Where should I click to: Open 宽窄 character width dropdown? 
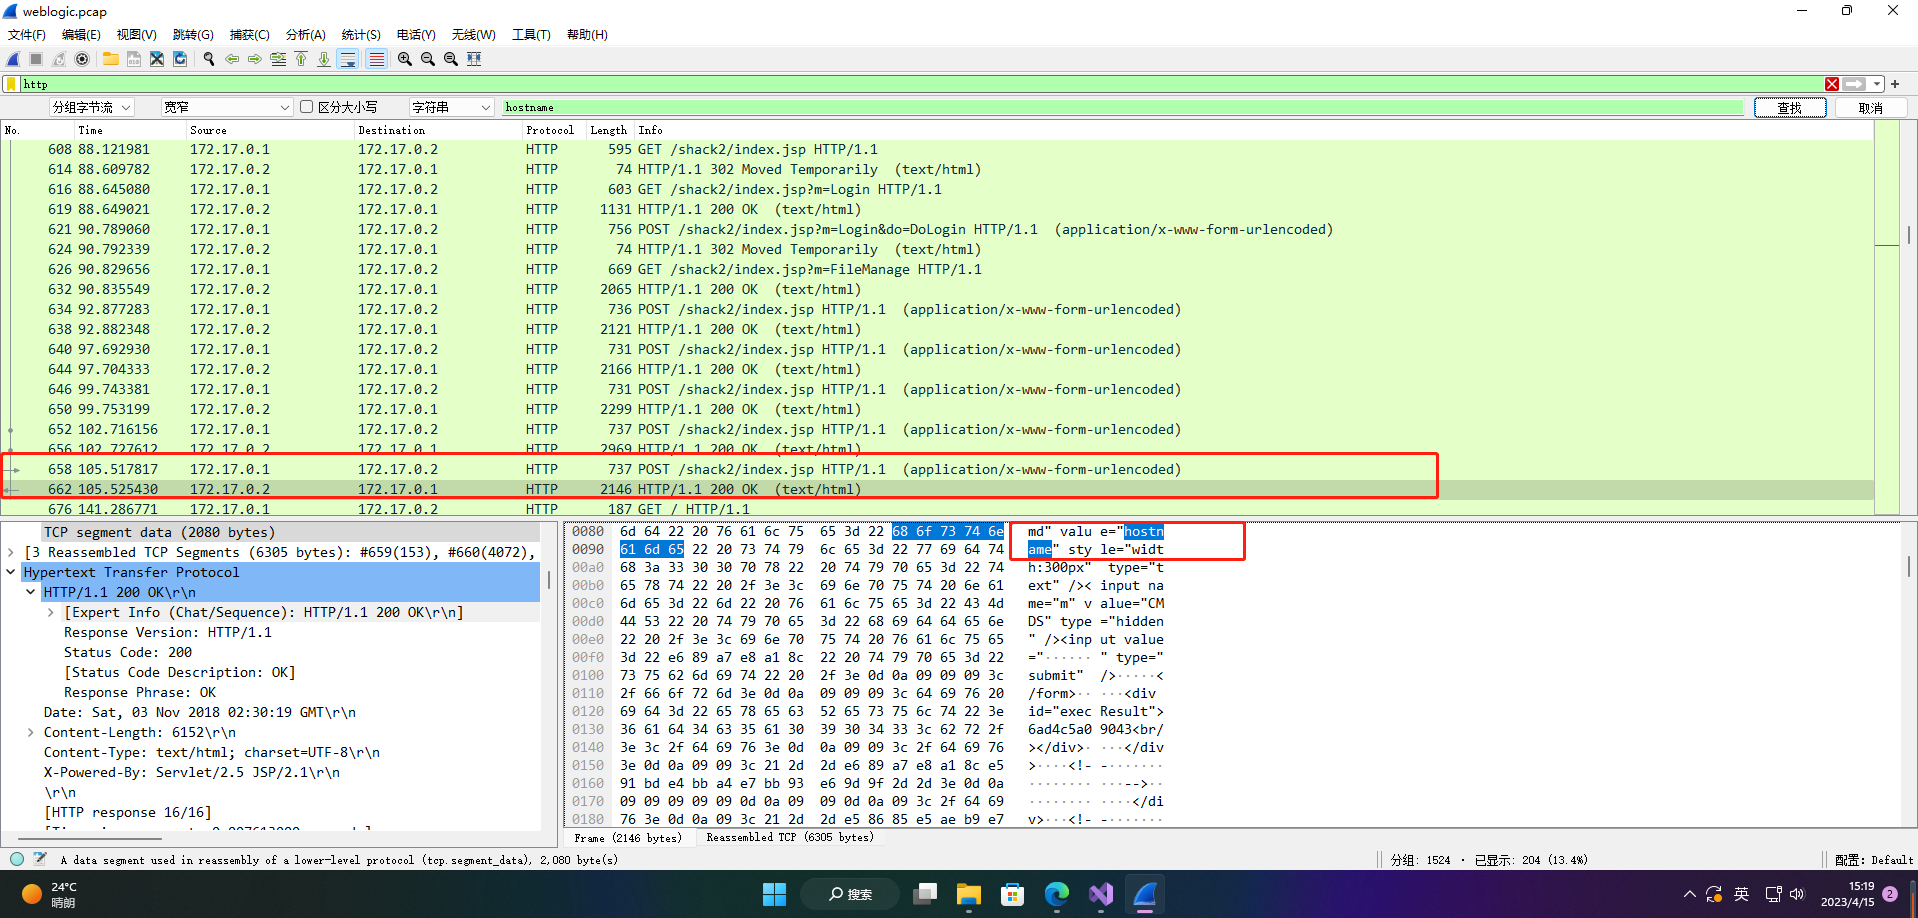pyautogui.click(x=226, y=107)
